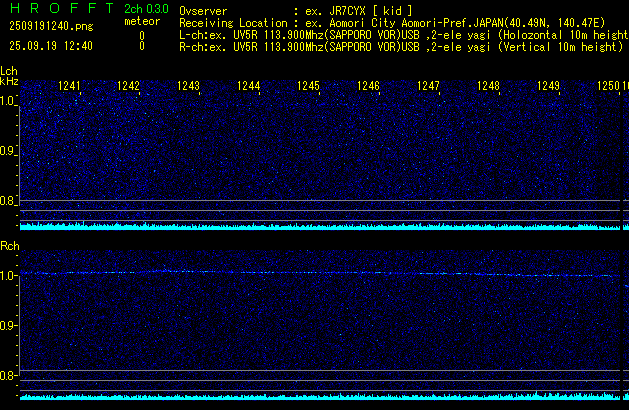Click the 25.09.19 12:40 timestamp

tap(50, 46)
